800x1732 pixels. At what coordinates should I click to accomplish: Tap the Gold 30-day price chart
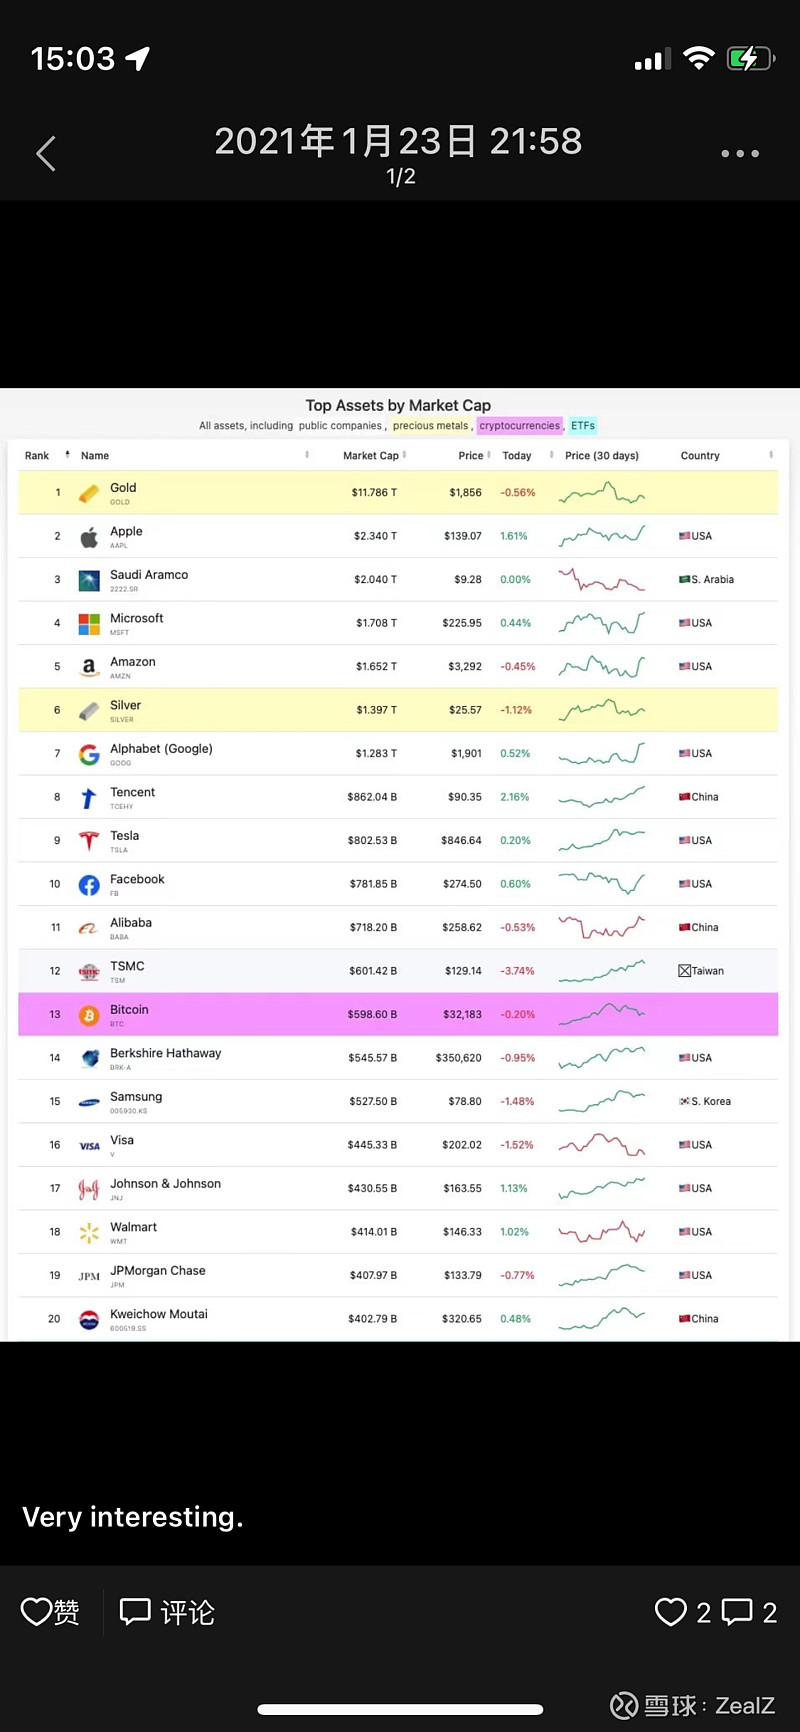point(602,493)
